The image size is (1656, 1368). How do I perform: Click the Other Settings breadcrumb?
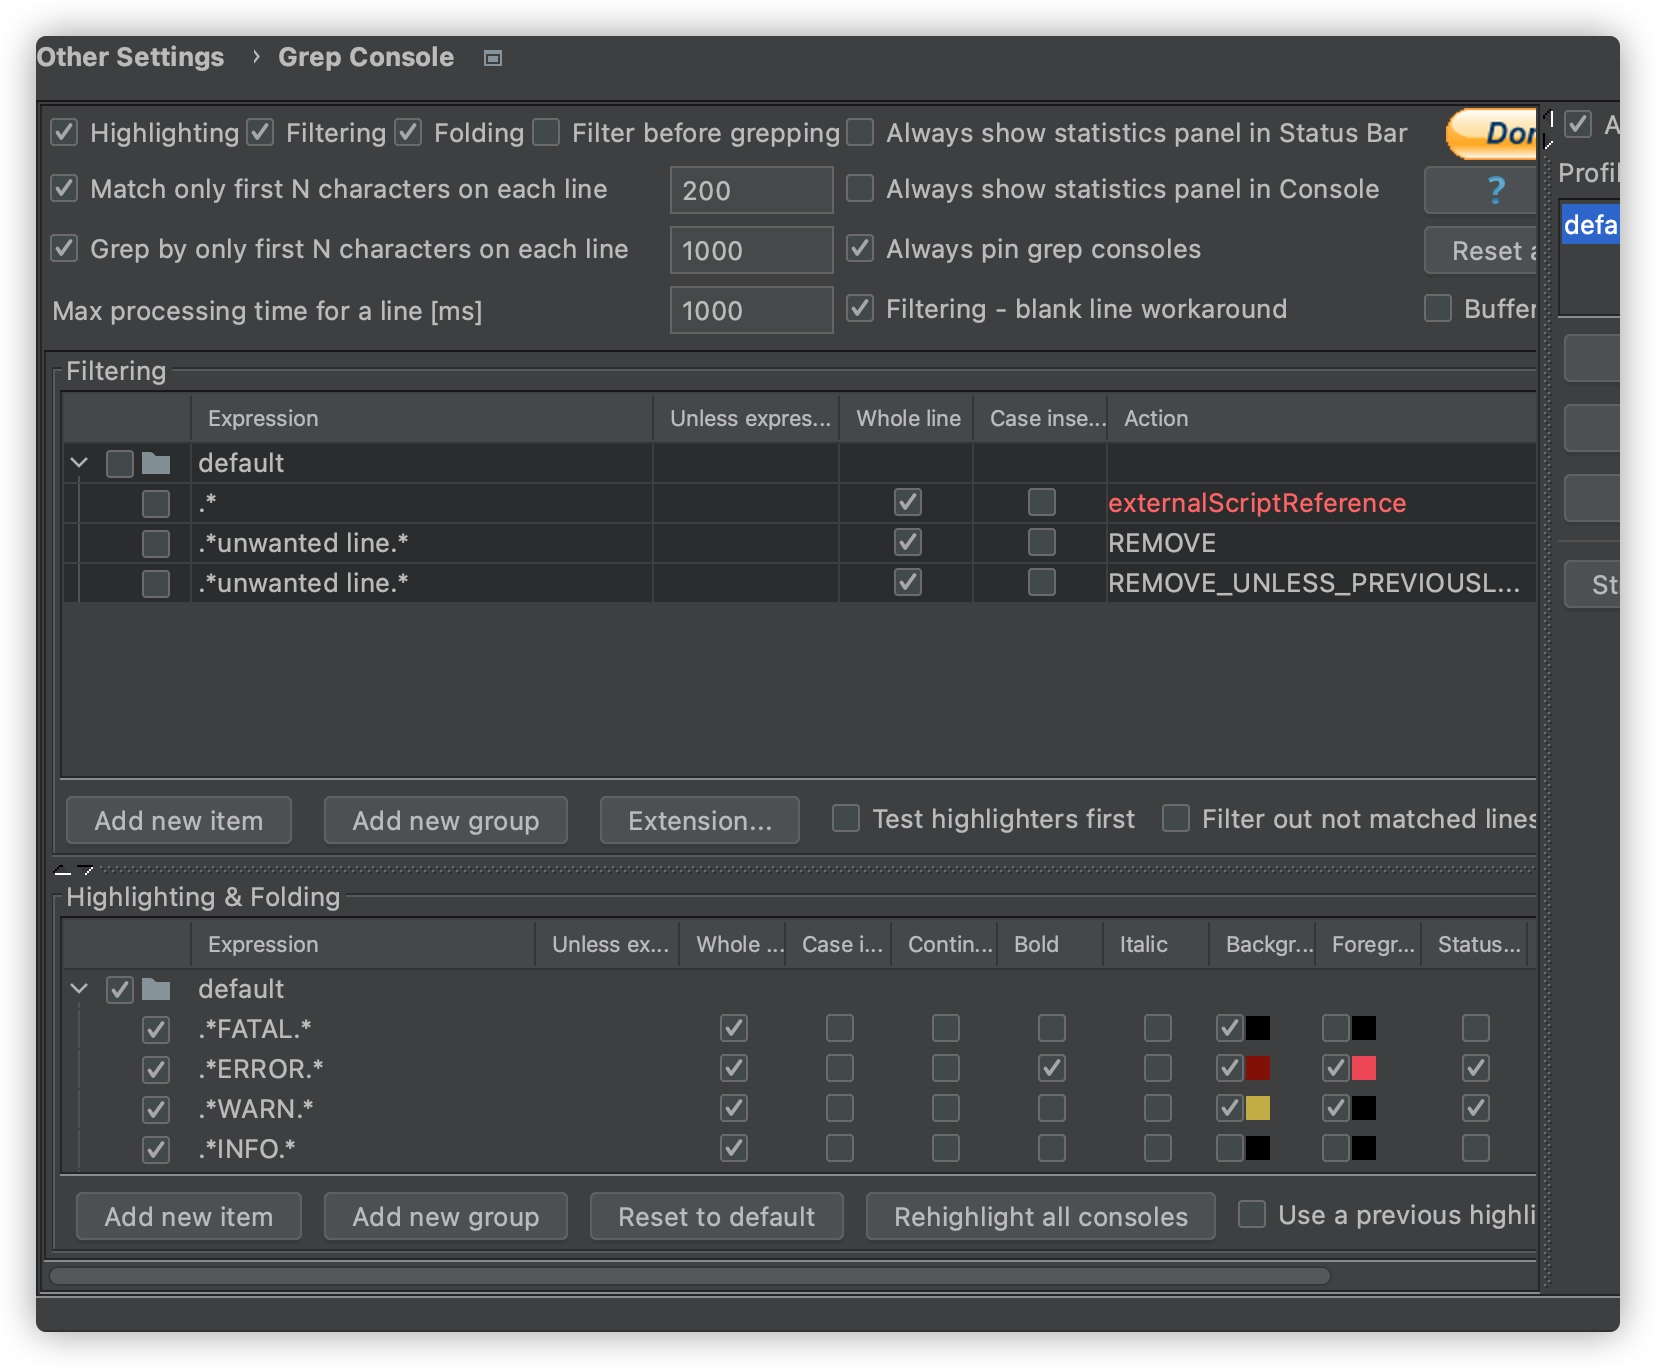click(131, 57)
